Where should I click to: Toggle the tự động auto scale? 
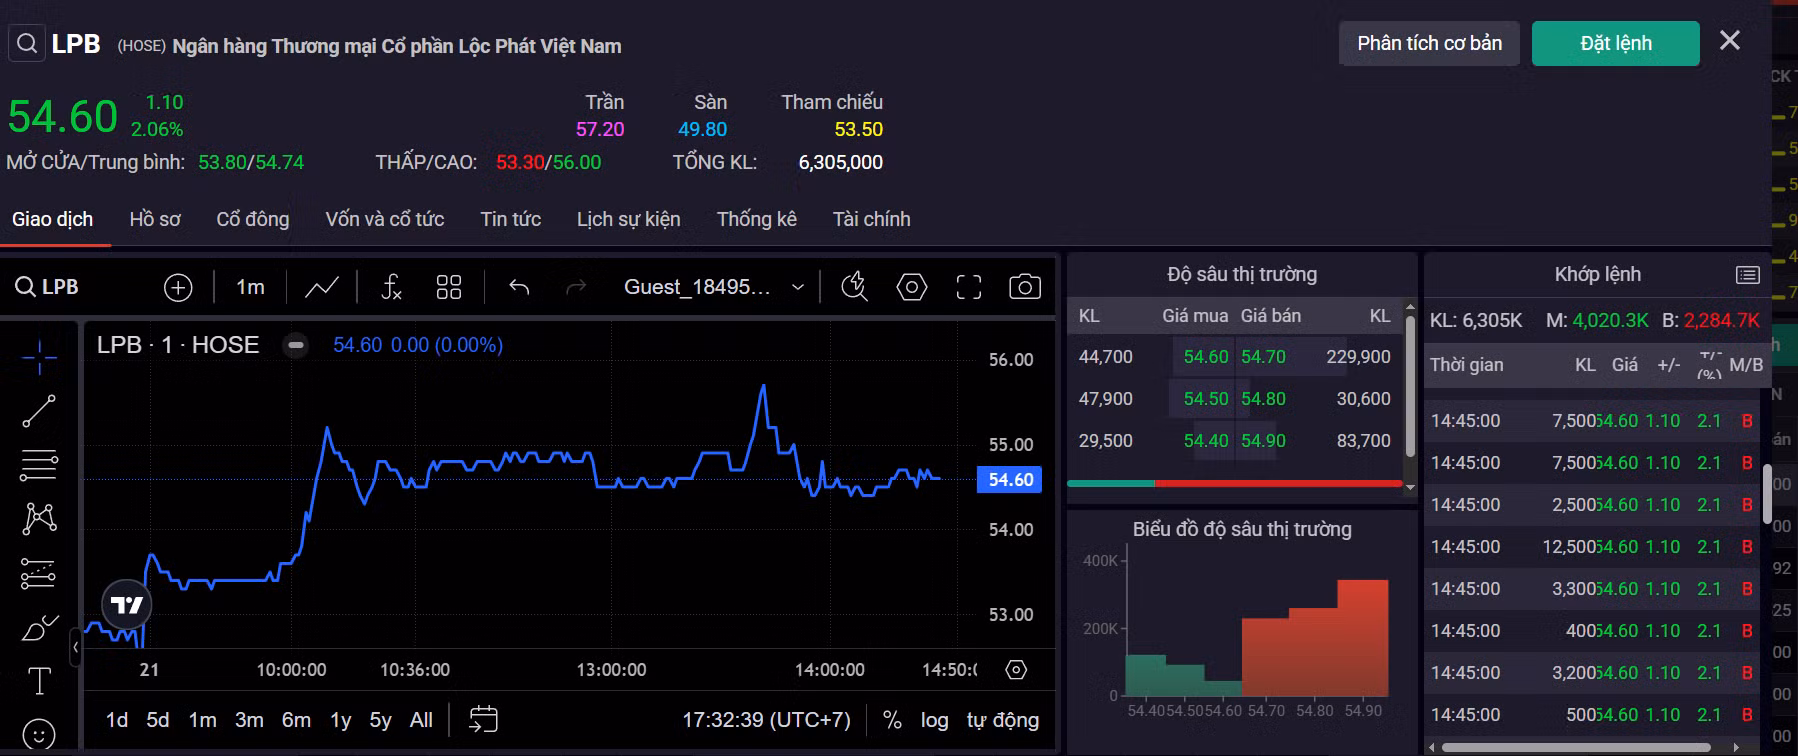pyautogui.click(x=1002, y=720)
